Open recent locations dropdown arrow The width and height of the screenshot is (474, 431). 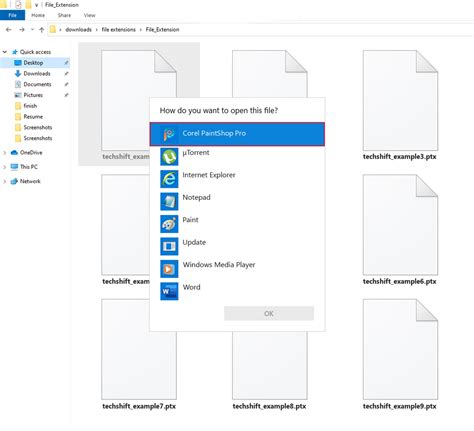pos(32,30)
